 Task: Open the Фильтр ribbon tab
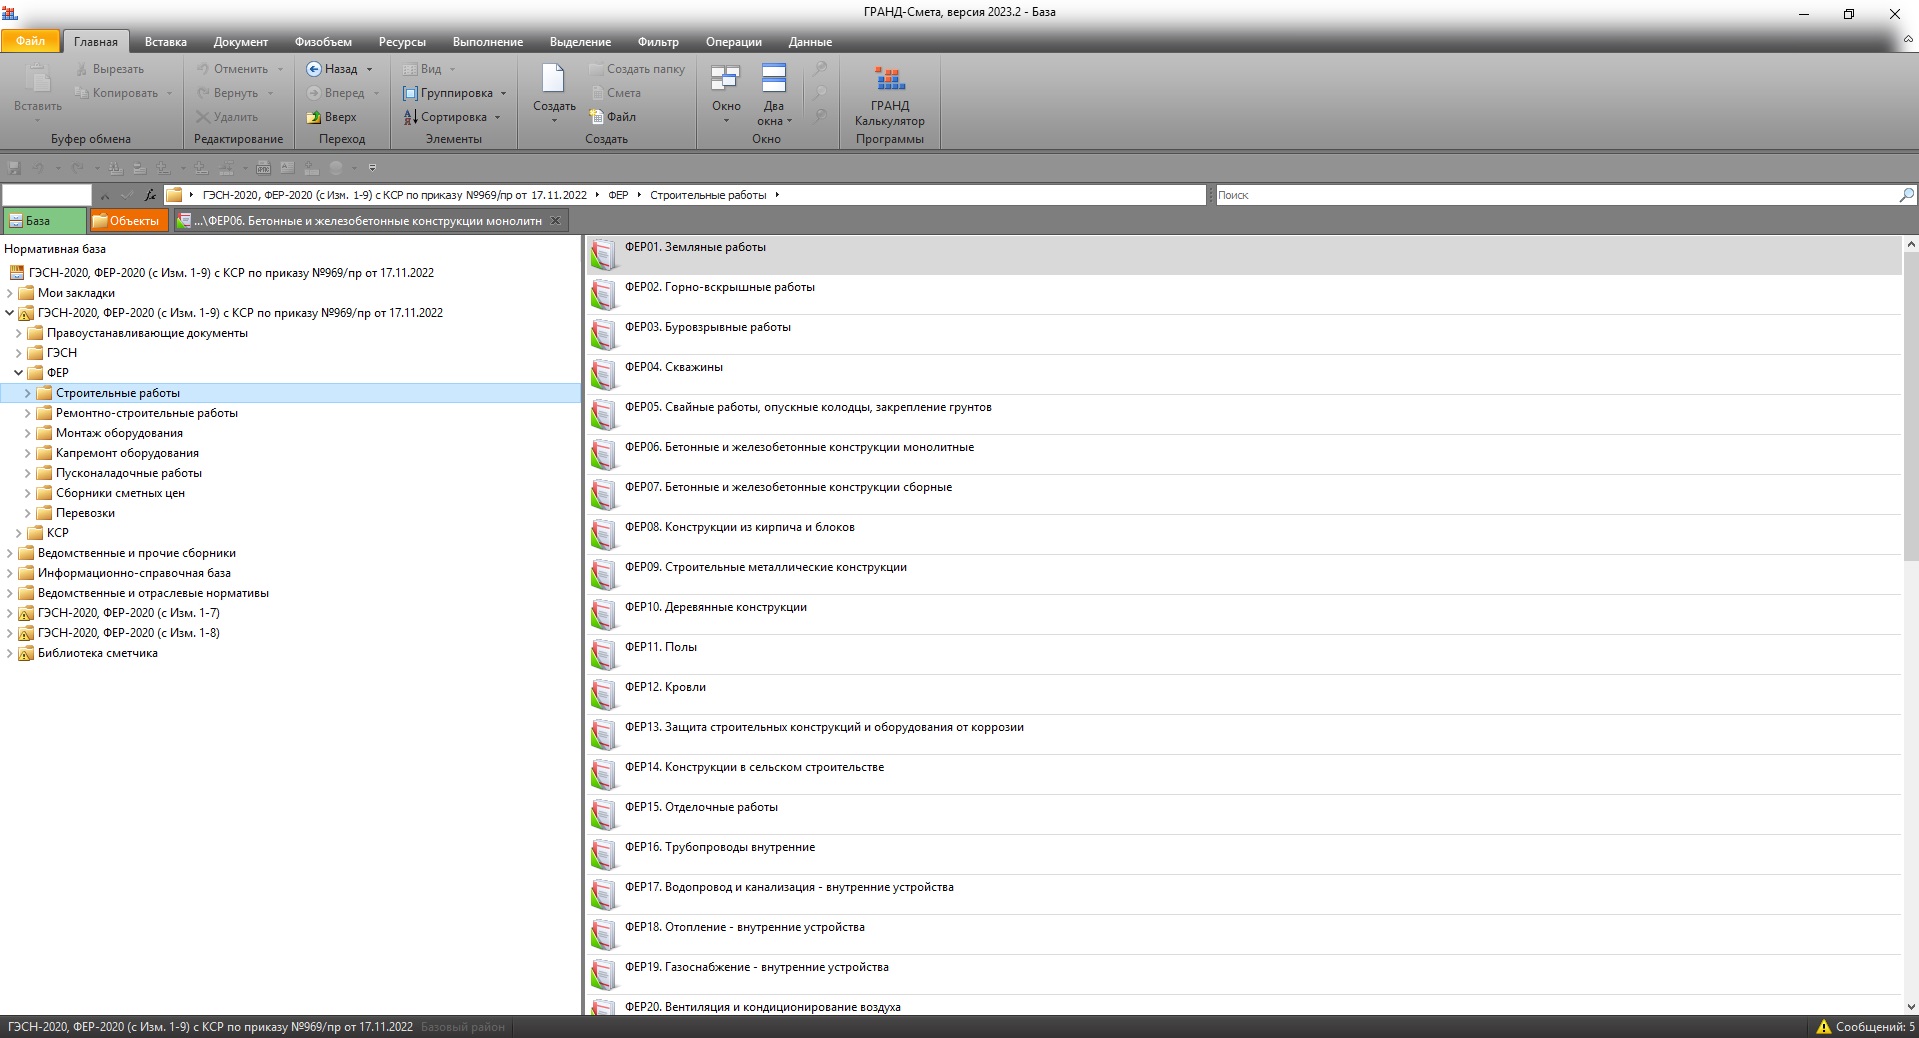(658, 42)
